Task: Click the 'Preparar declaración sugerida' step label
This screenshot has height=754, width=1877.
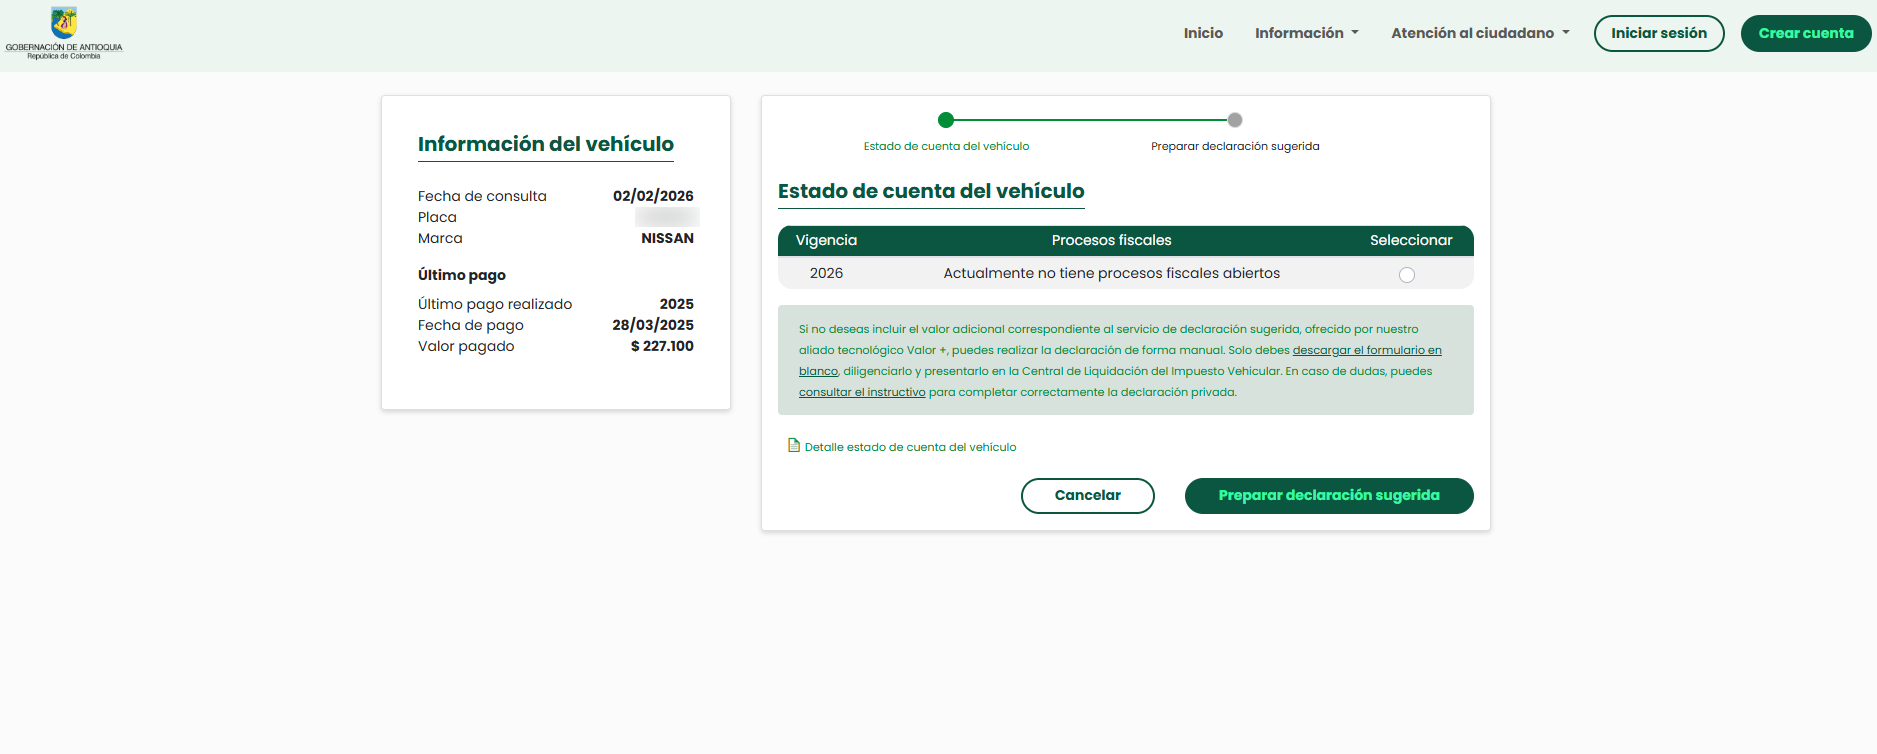Action: [x=1235, y=146]
